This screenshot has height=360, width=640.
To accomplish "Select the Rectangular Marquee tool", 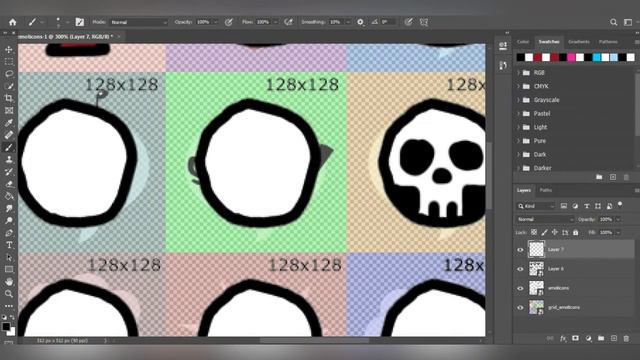I will tap(9, 62).
